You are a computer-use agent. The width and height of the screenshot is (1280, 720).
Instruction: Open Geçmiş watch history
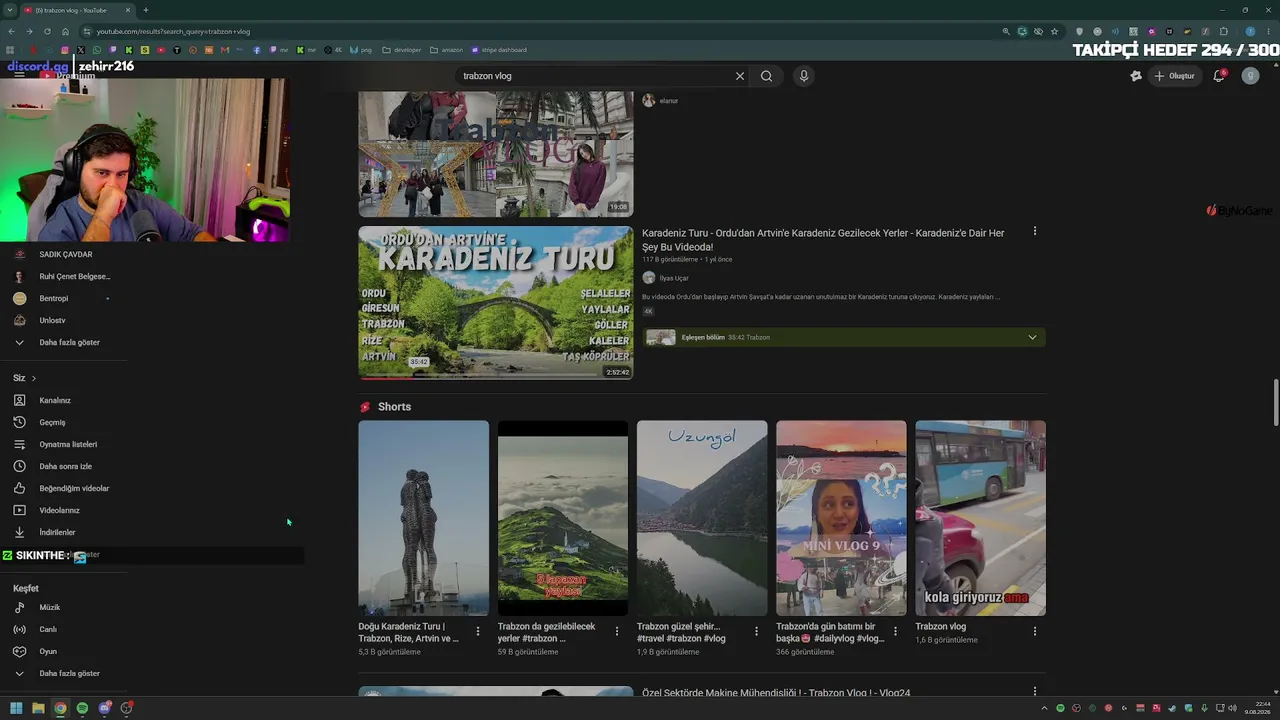(x=52, y=422)
